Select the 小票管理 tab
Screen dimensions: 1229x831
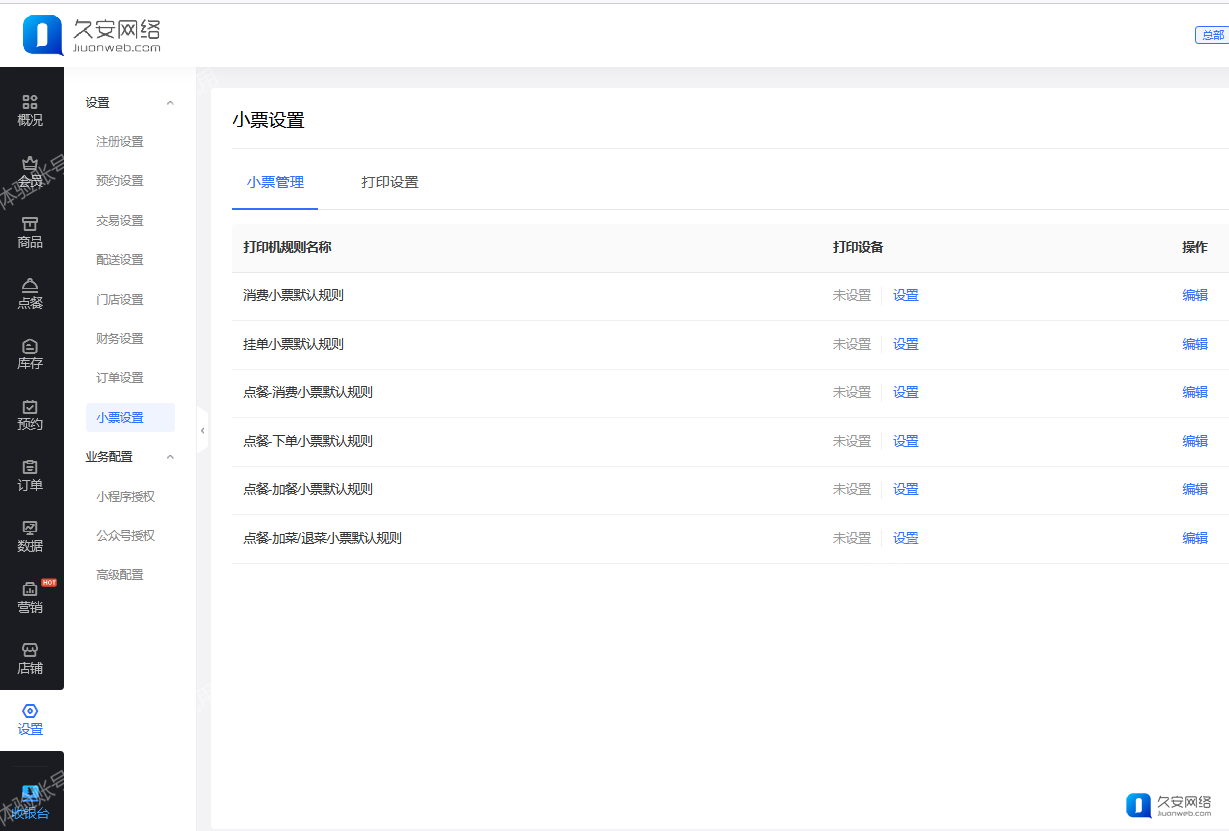275,182
